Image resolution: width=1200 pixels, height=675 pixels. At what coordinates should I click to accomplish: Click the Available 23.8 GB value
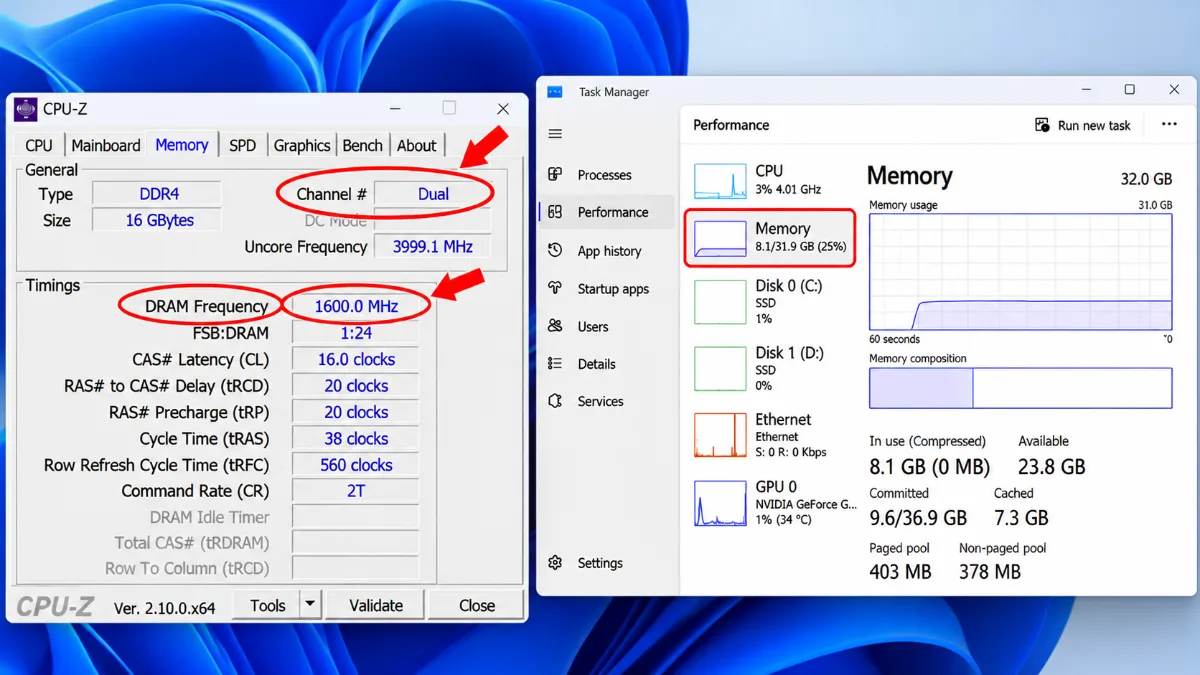point(1051,467)
